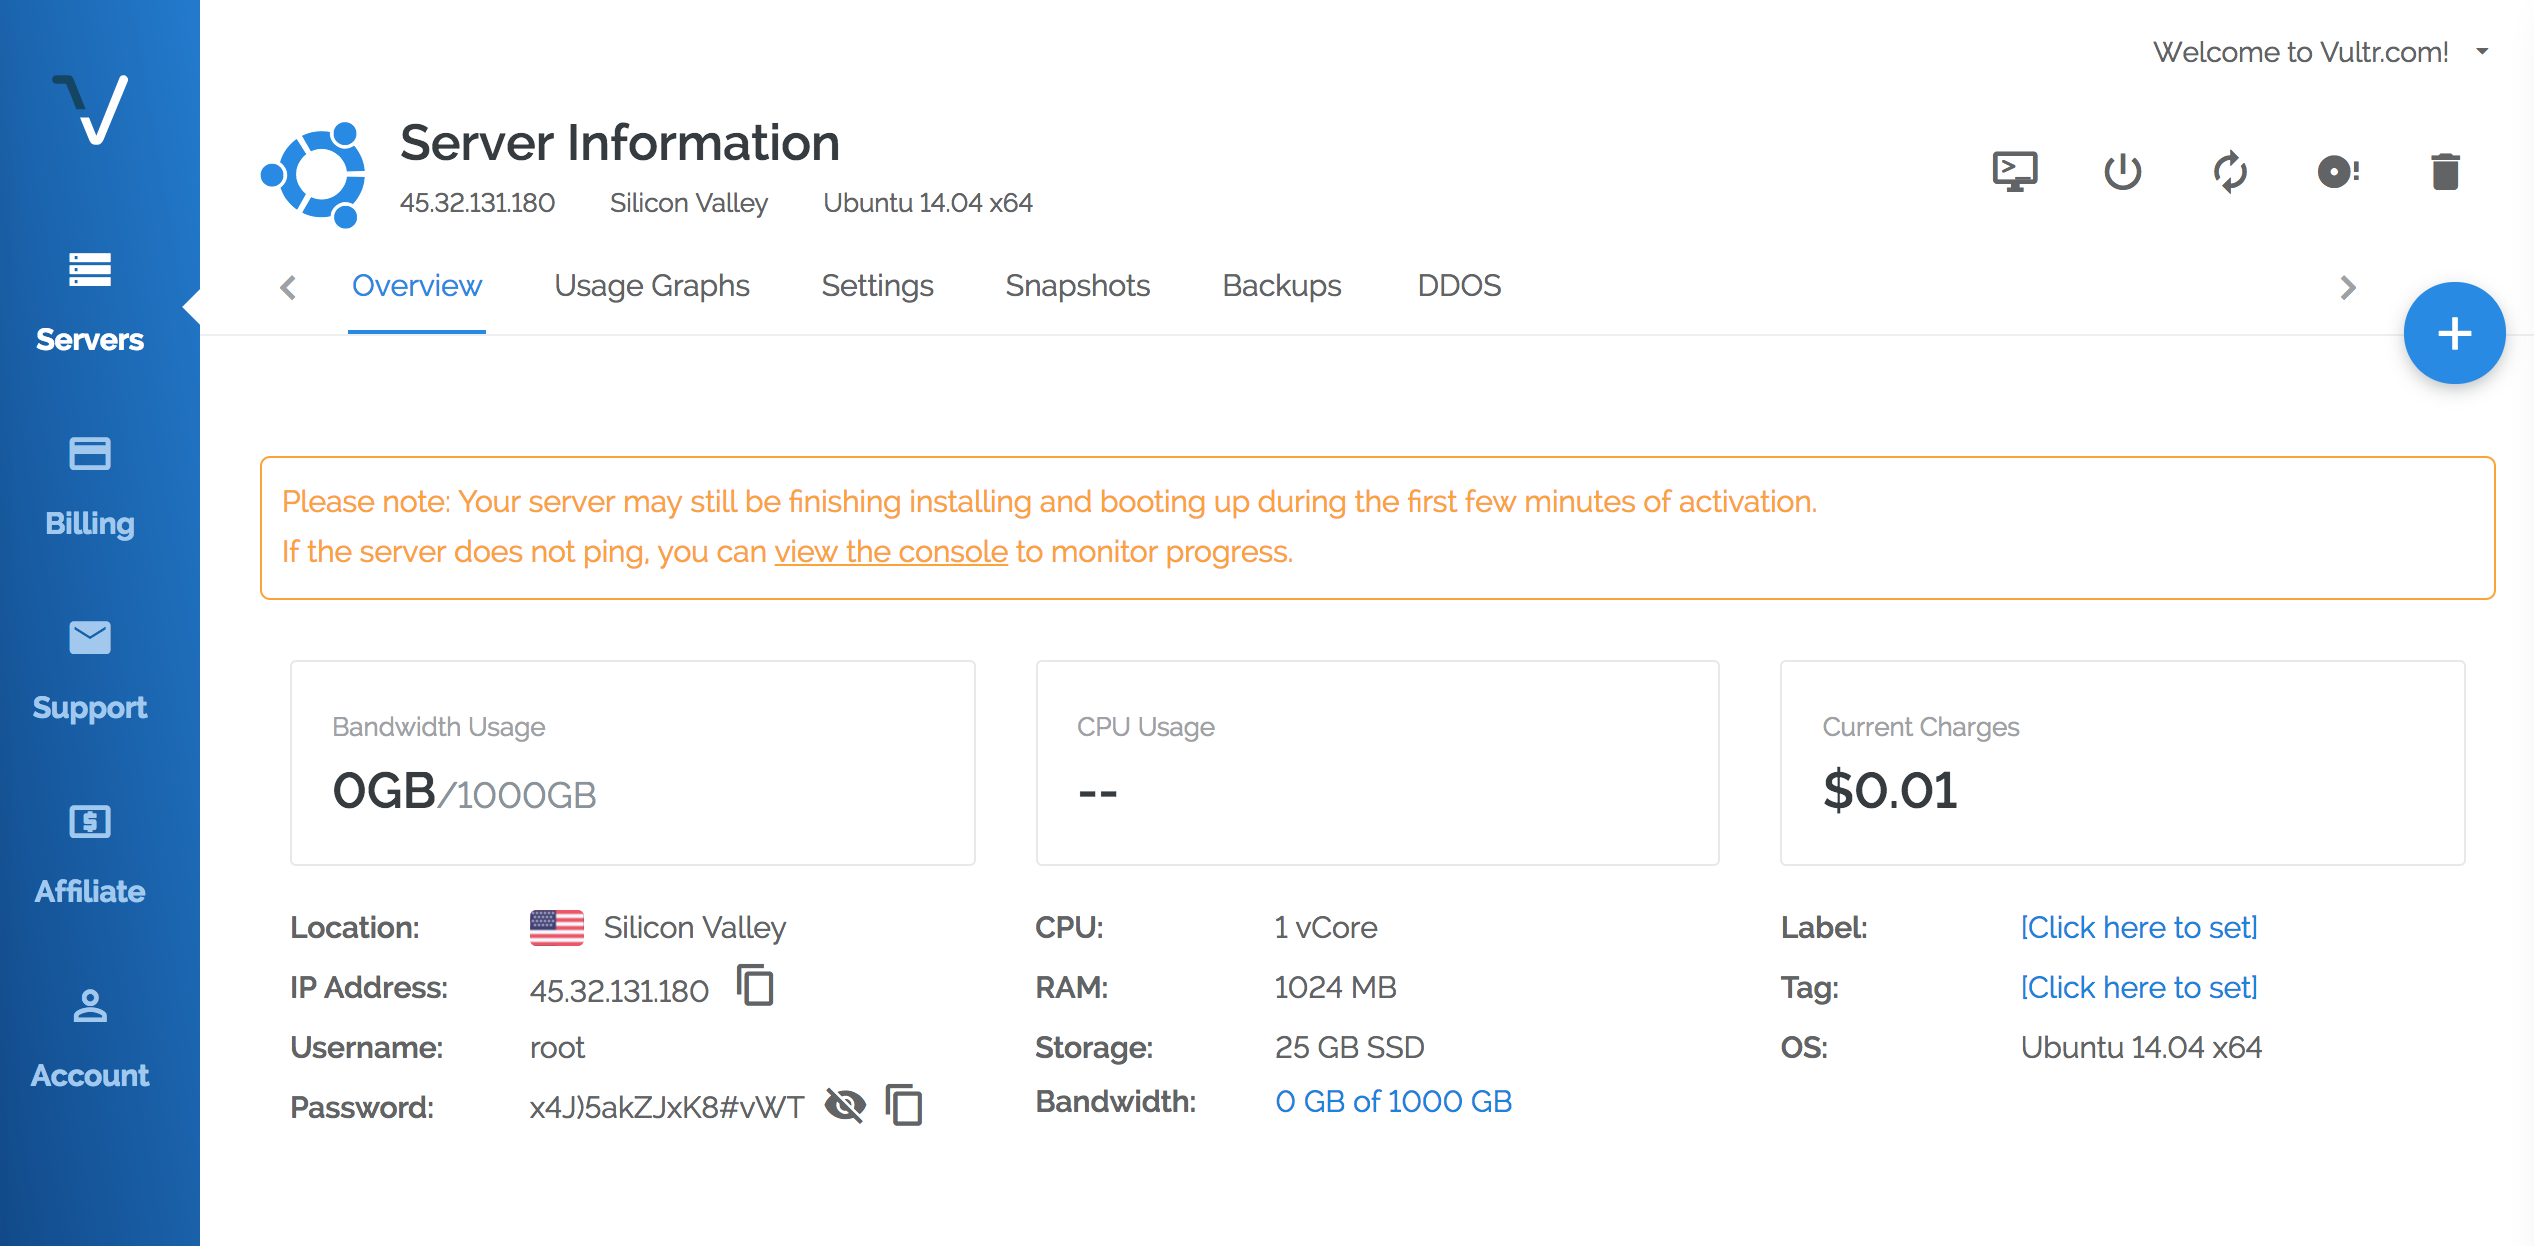Open the Billing credit card icon
The image size is (2534, 1246).
90,453
